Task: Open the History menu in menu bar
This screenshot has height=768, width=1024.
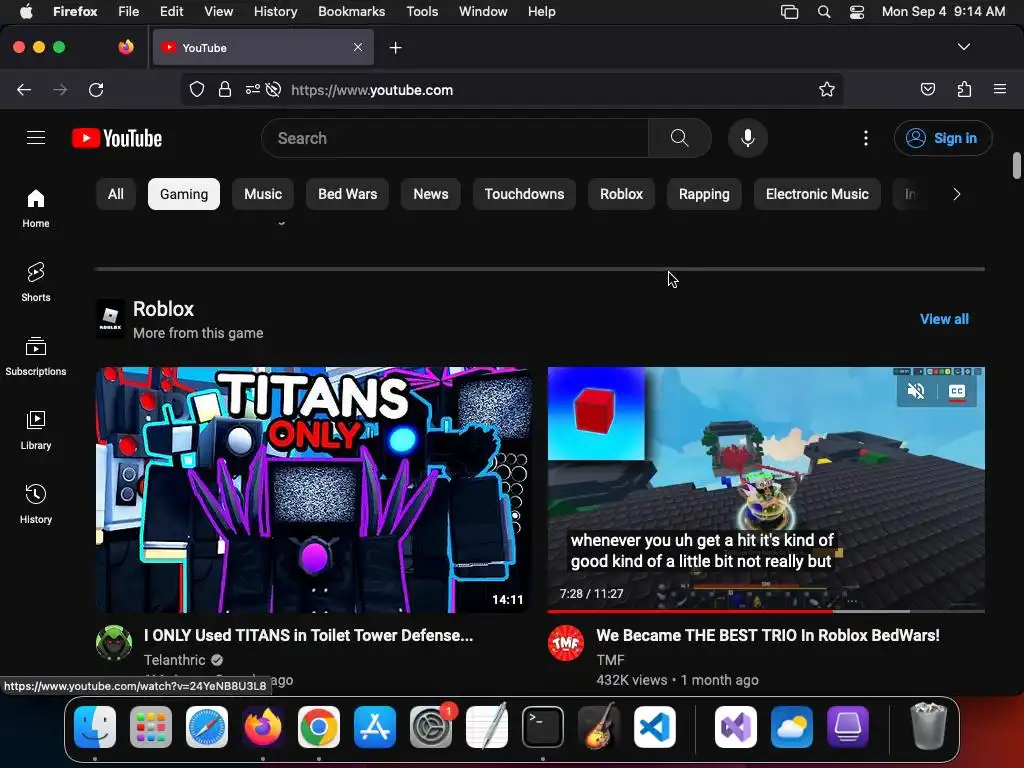Action: coord(276,11)
